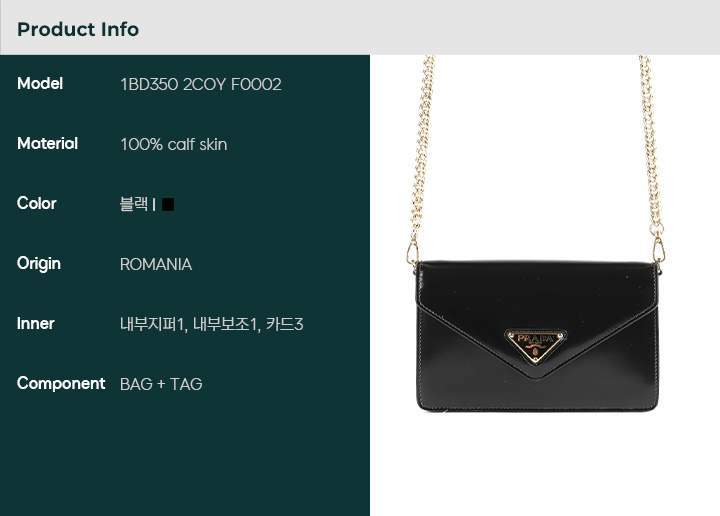Click the Color label
Screen dimensions: 720x516
(37, 203)
